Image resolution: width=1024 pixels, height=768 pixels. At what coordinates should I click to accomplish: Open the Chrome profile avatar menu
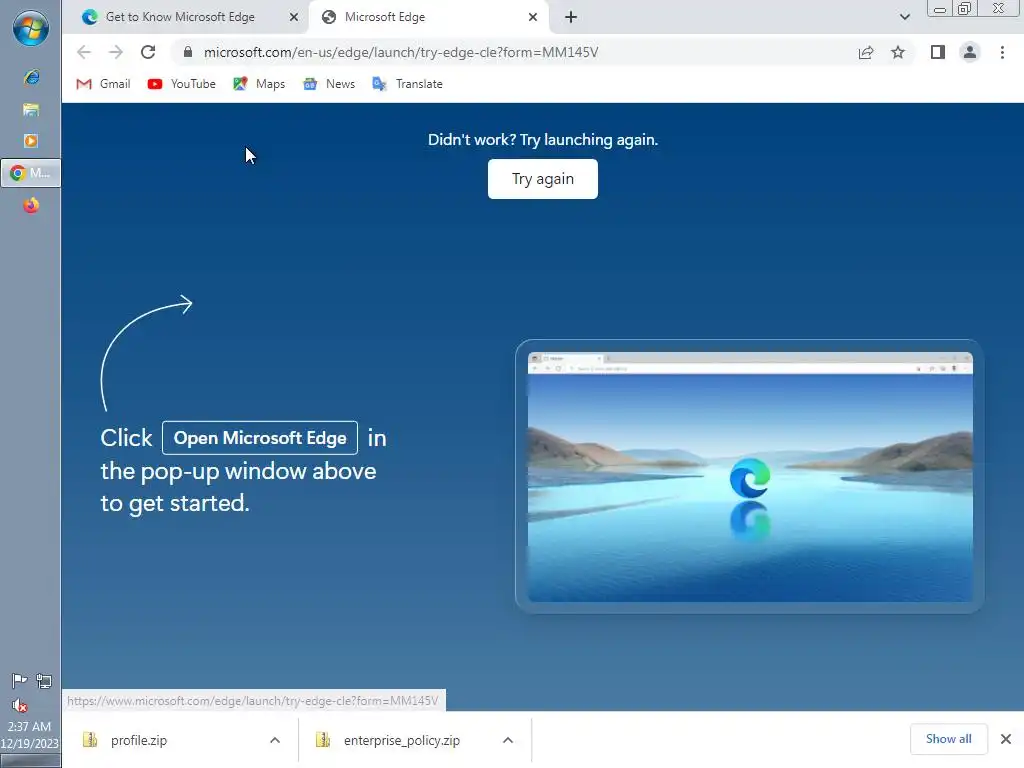[970, 52]
